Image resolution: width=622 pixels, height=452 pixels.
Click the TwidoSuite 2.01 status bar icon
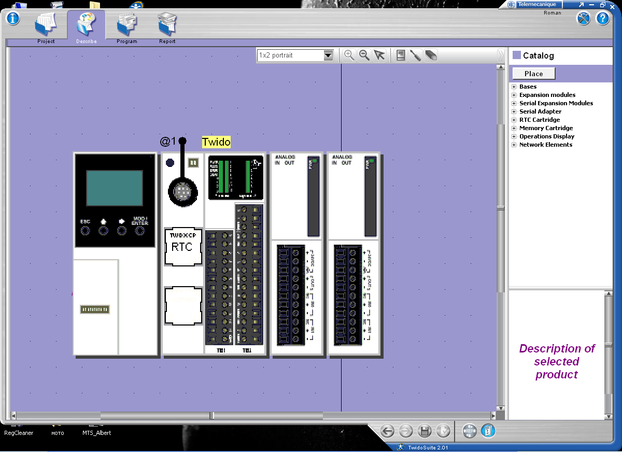pyautogui.click(x=401, y=447)
